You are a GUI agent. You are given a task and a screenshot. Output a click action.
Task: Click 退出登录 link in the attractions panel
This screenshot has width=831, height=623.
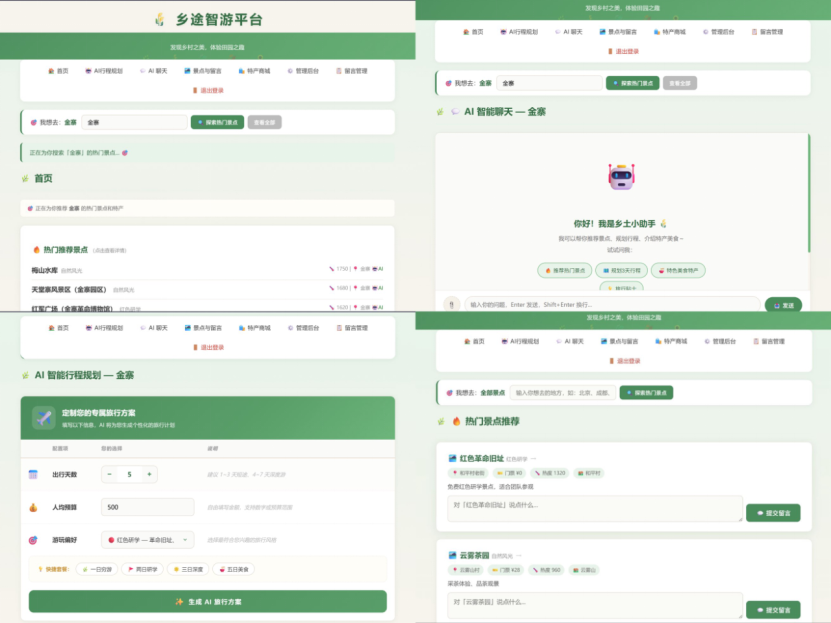point(624,361)
